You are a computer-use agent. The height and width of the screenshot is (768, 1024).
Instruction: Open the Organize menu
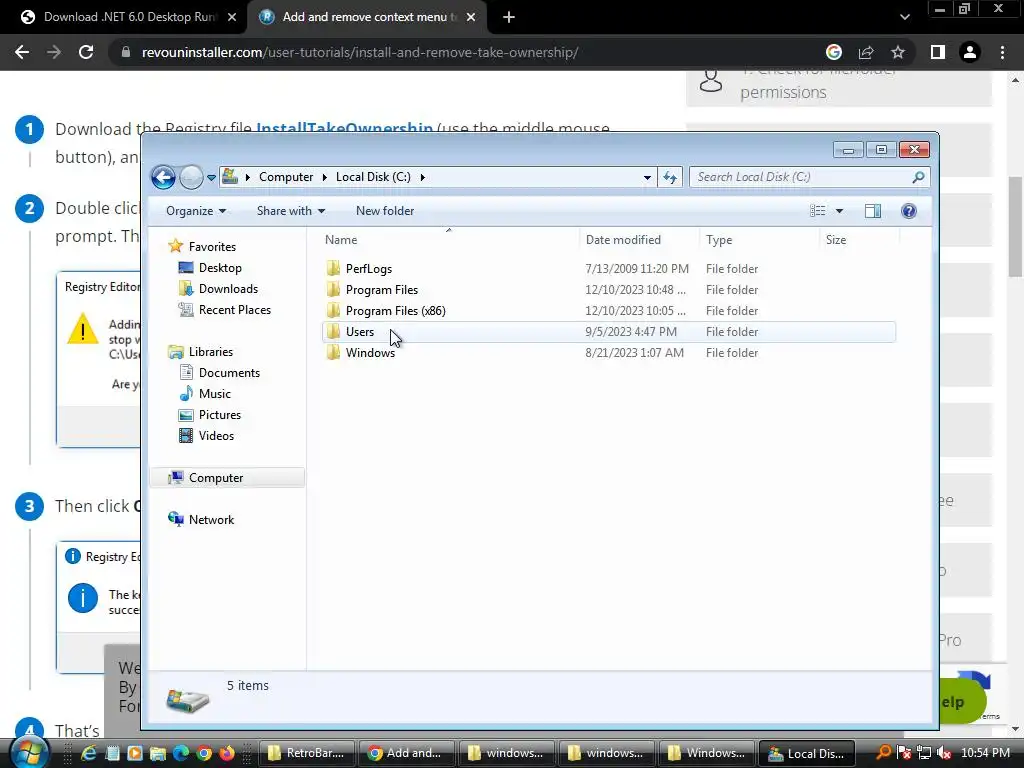point(196,211)
